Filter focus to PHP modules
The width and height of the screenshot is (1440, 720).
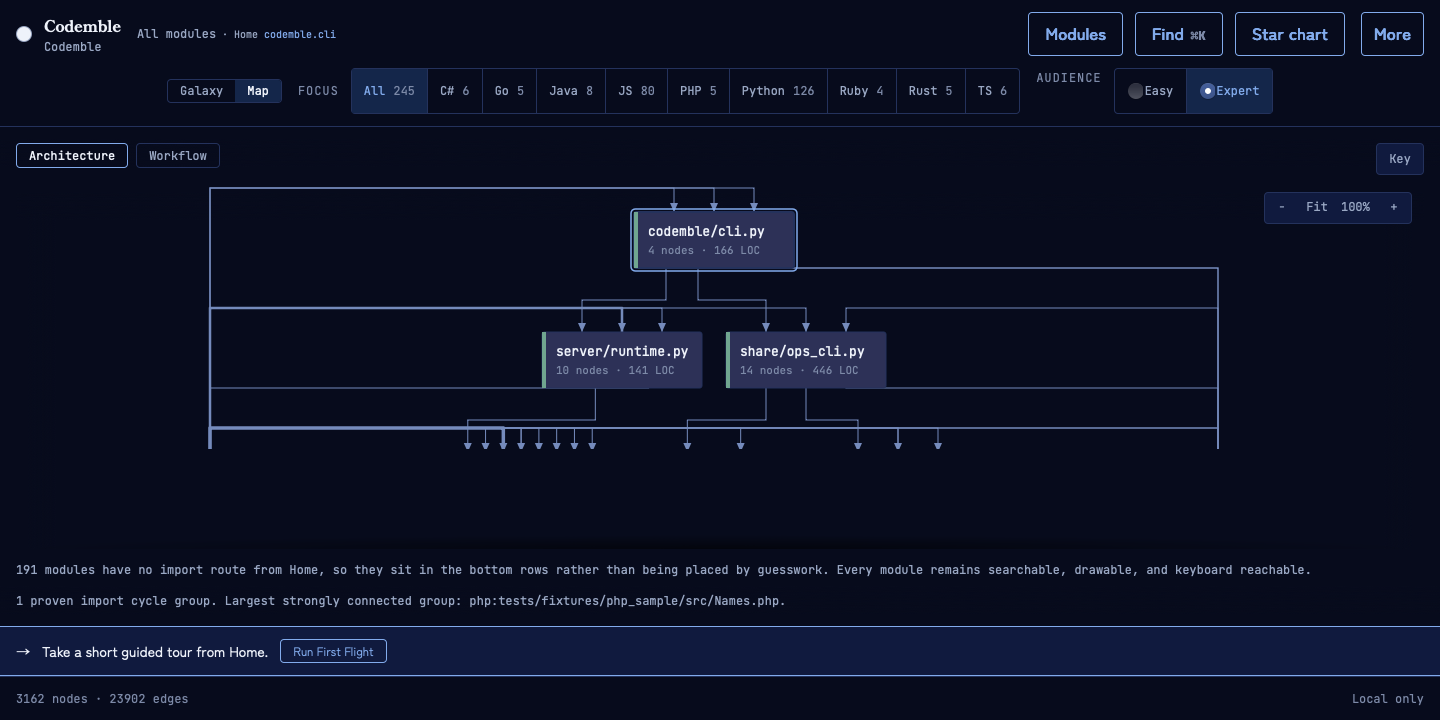pos(698,91)
